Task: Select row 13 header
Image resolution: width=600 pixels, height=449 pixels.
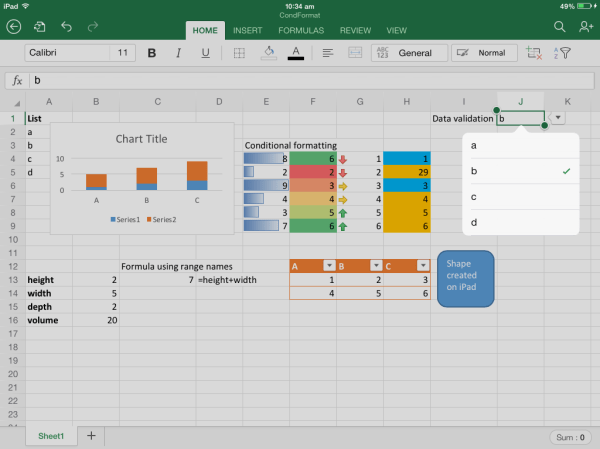Action: coord(13,280)
